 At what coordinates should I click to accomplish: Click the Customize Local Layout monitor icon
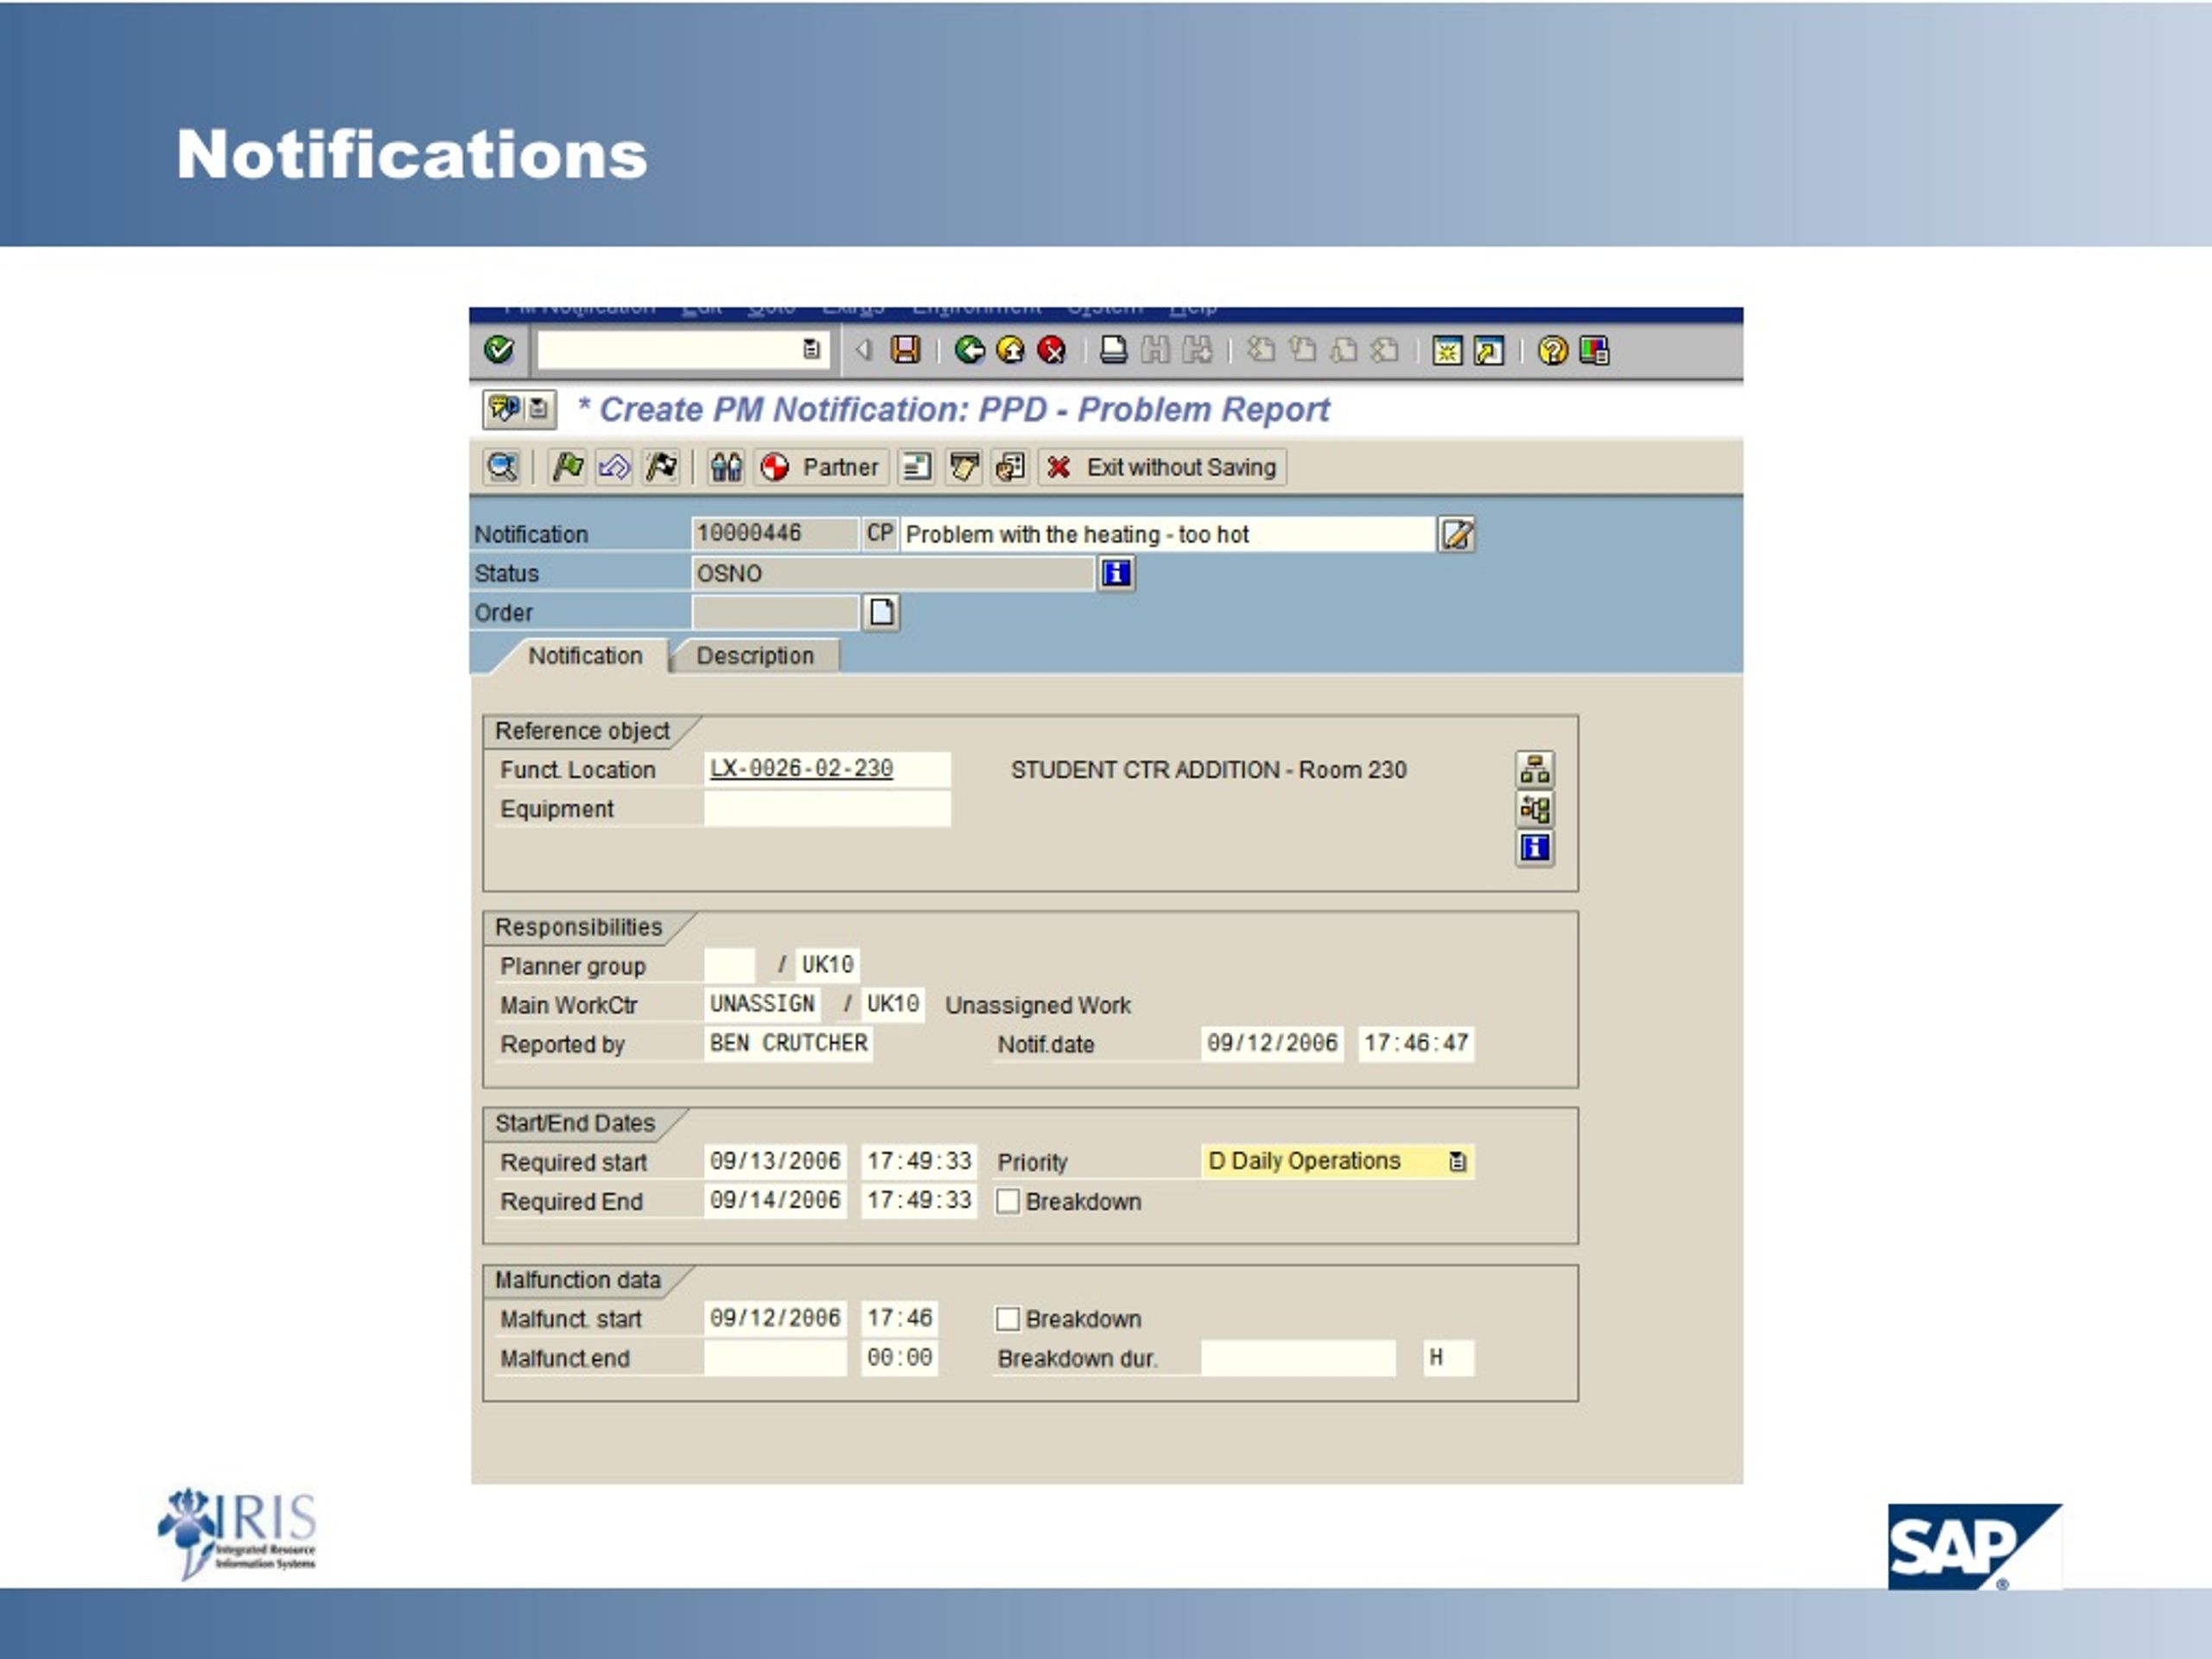click(1594, 350)
